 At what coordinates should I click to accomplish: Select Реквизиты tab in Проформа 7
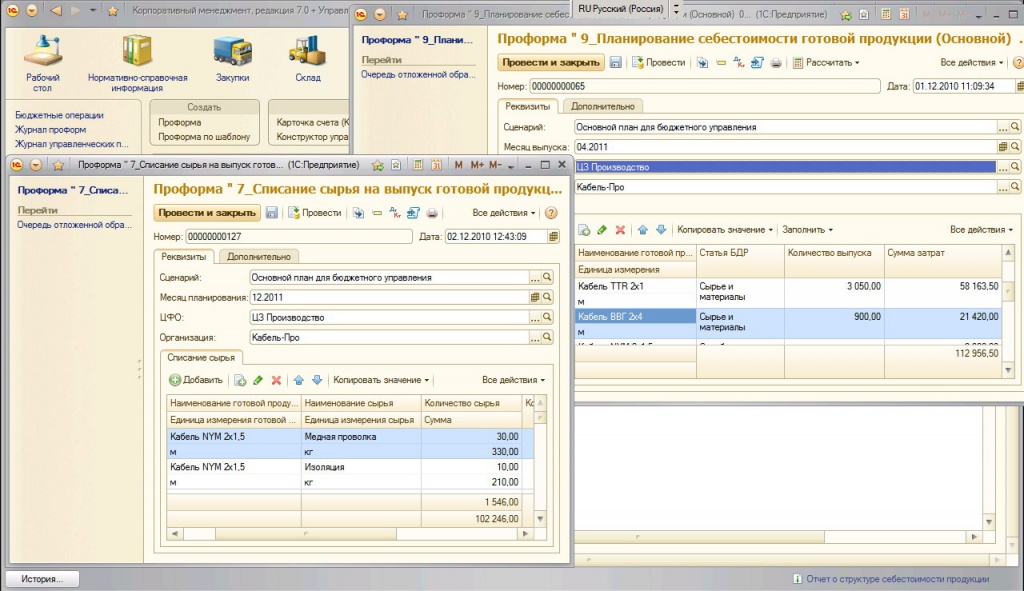click(184, 257)
